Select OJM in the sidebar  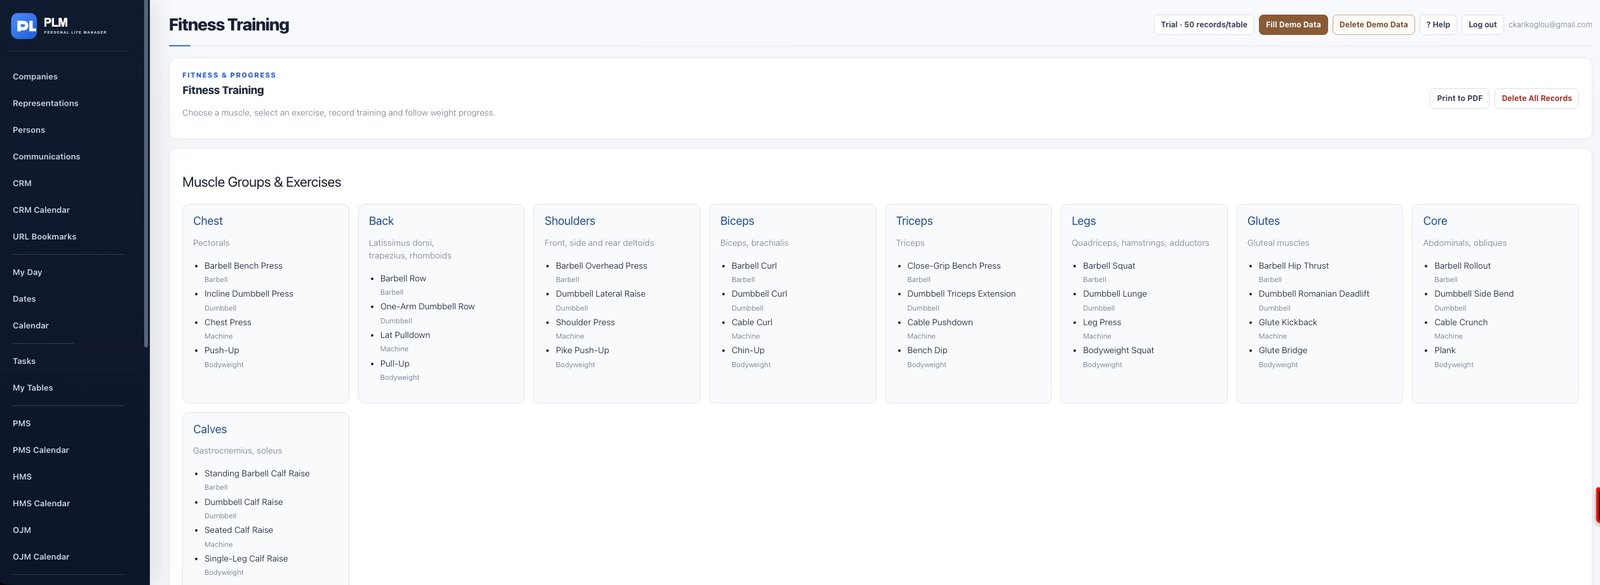22,530
